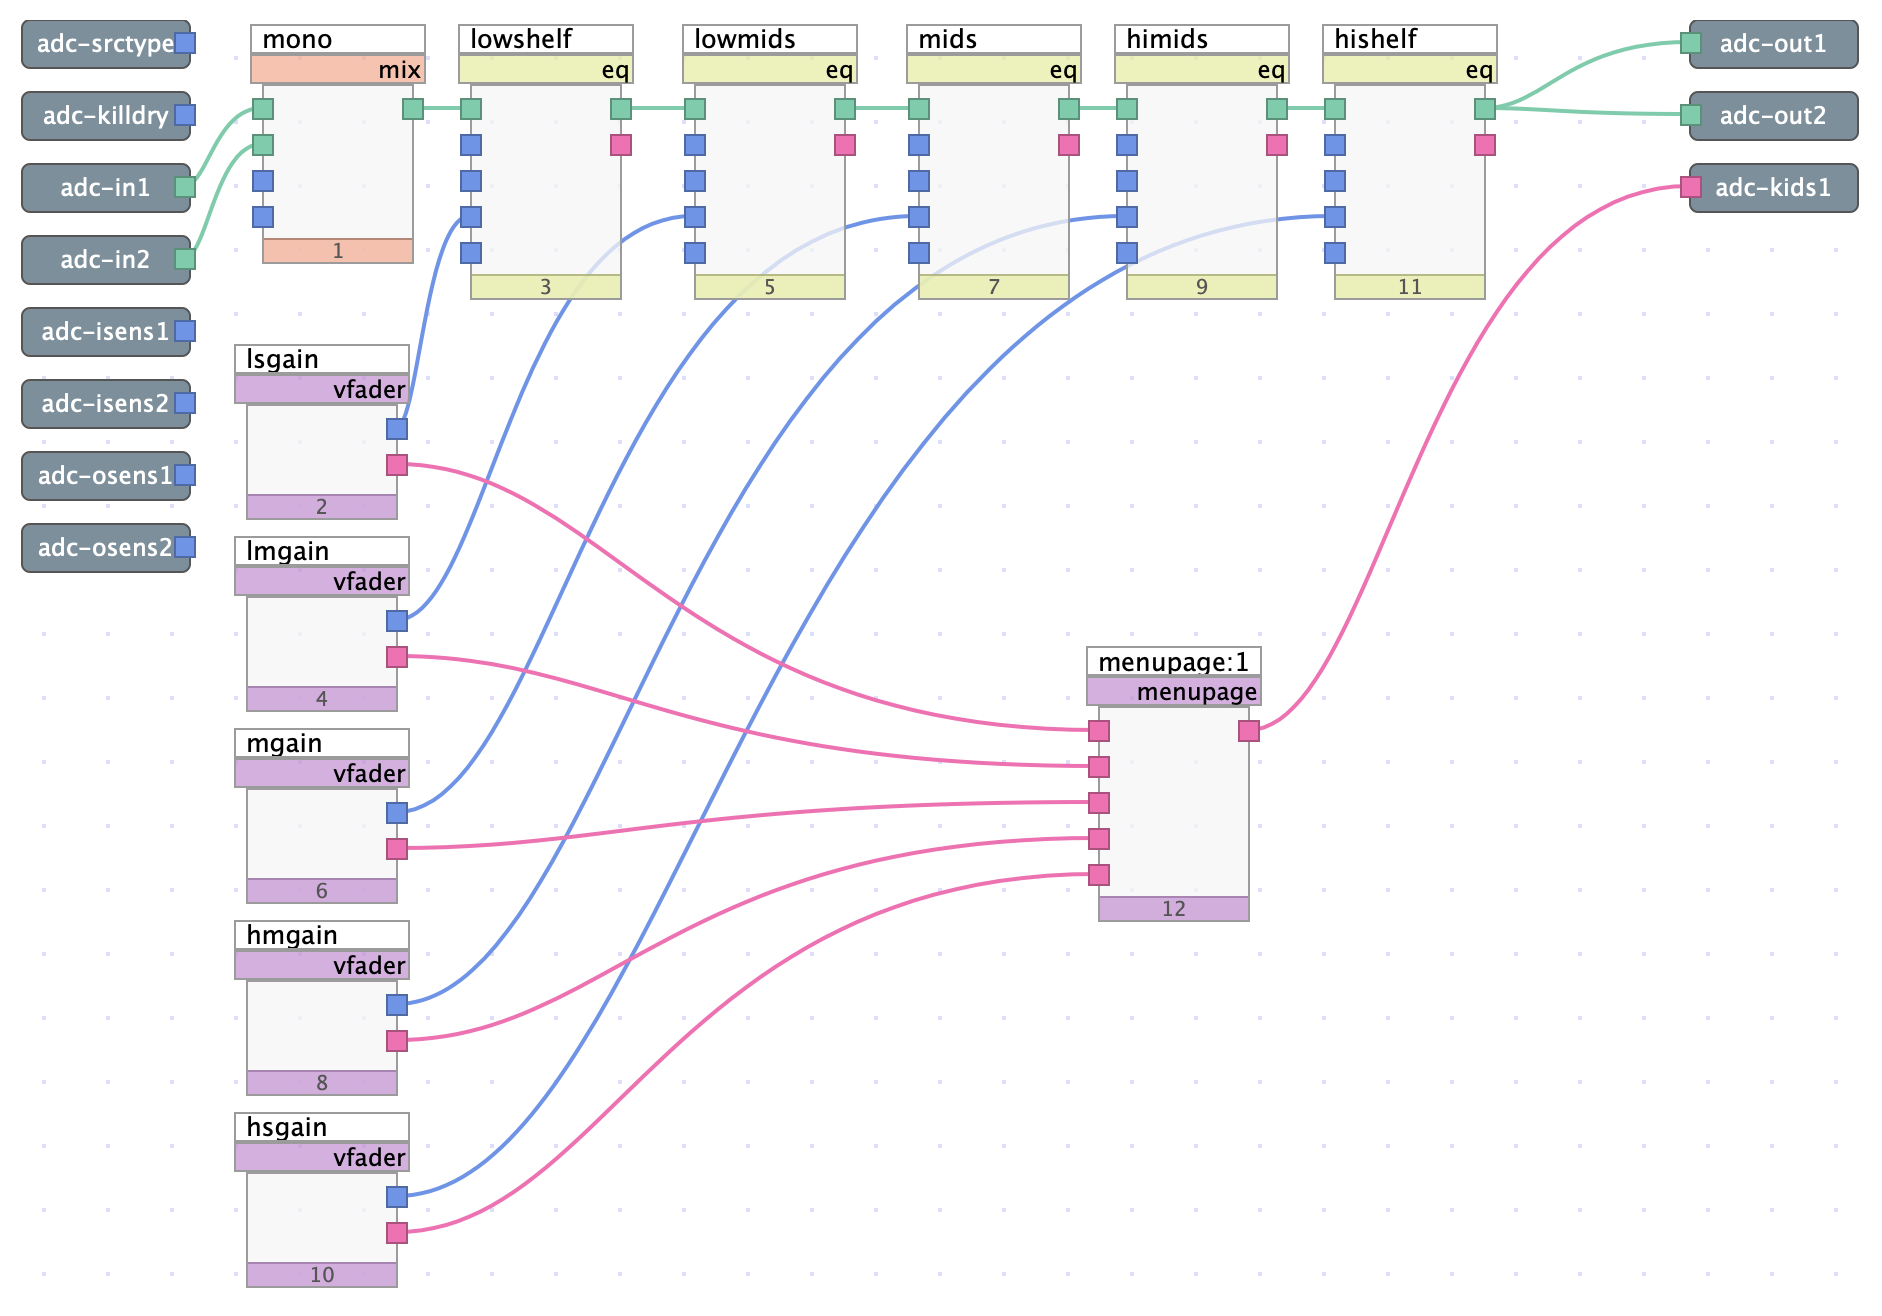Click the adc-killdry terminal
The height and width of the screenshot is (1316, 1882).
point(106,116)
